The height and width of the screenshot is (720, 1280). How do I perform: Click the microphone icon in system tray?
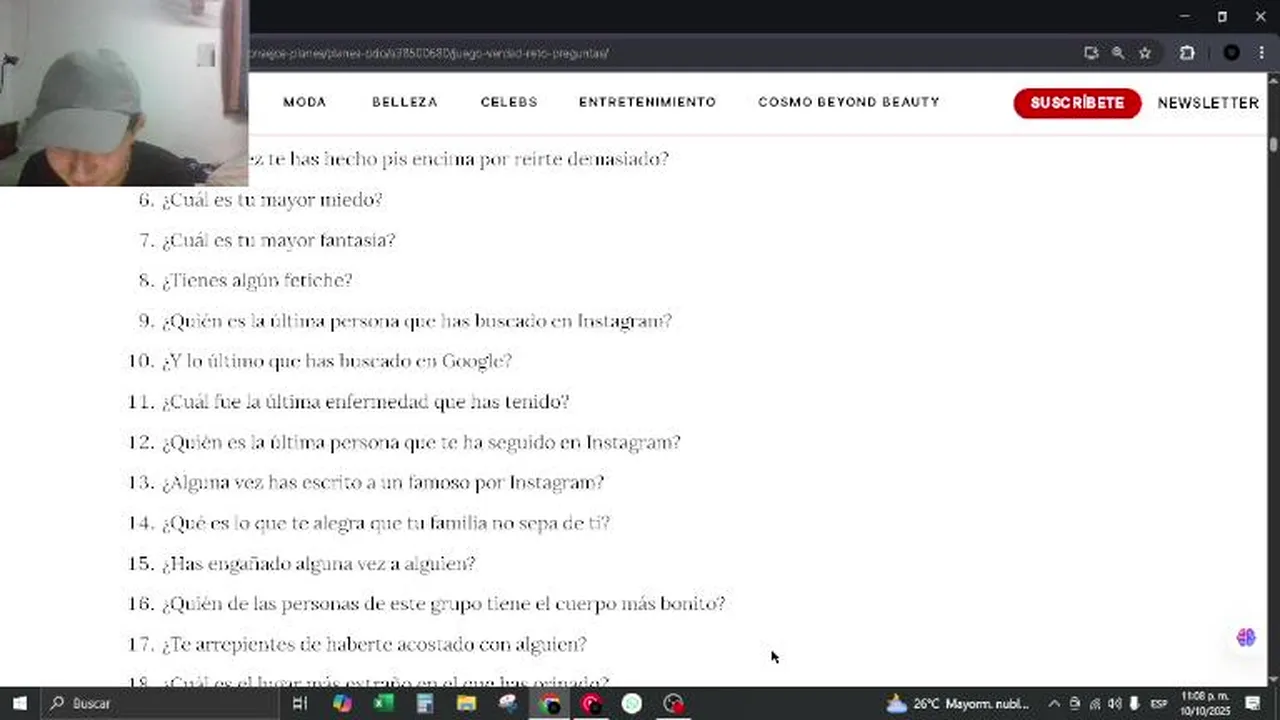(x=1134, y=703)
